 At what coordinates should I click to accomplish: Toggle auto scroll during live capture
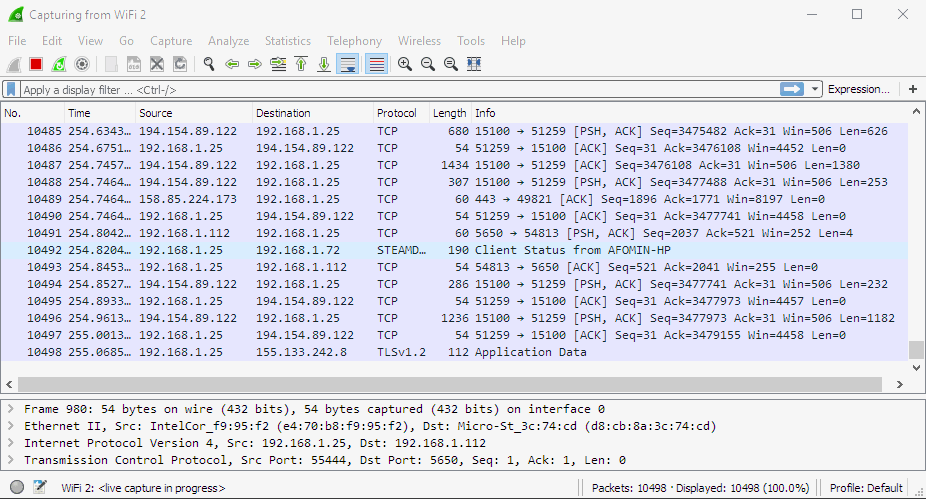click(x=347, y=64)
